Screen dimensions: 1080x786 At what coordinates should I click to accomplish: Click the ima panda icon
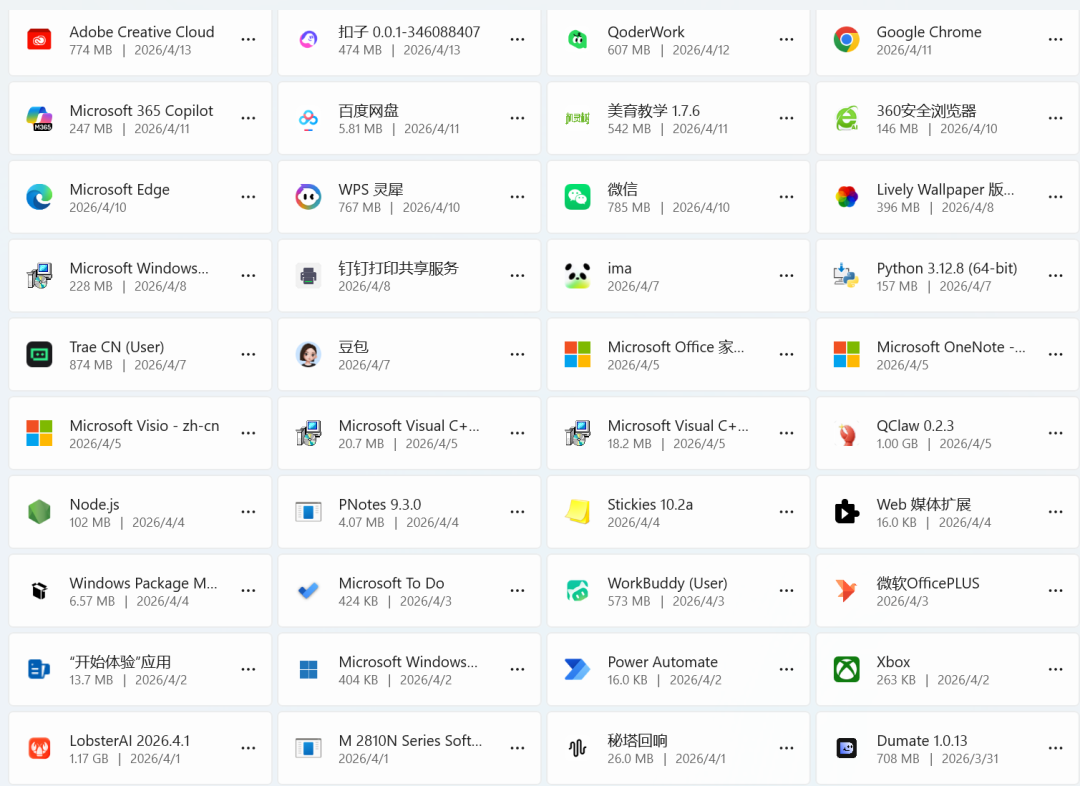coord(577,276)
